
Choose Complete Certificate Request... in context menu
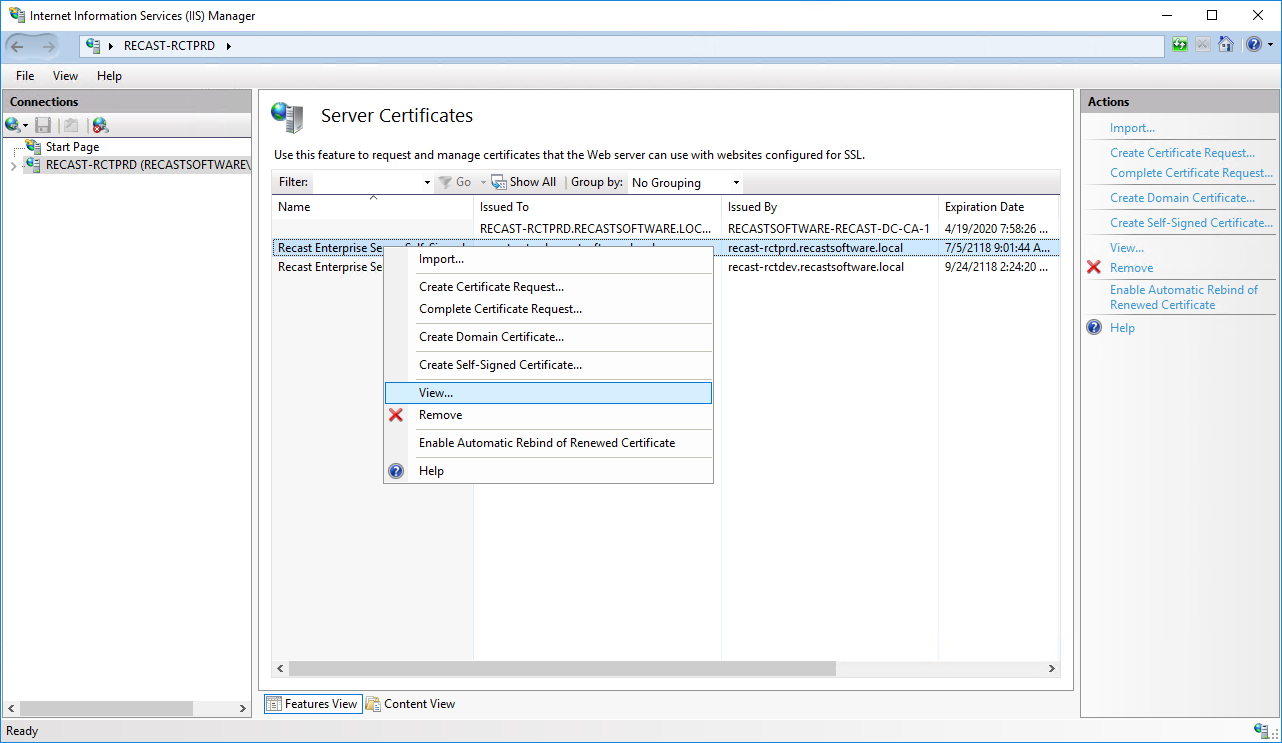tap(548, 309)
